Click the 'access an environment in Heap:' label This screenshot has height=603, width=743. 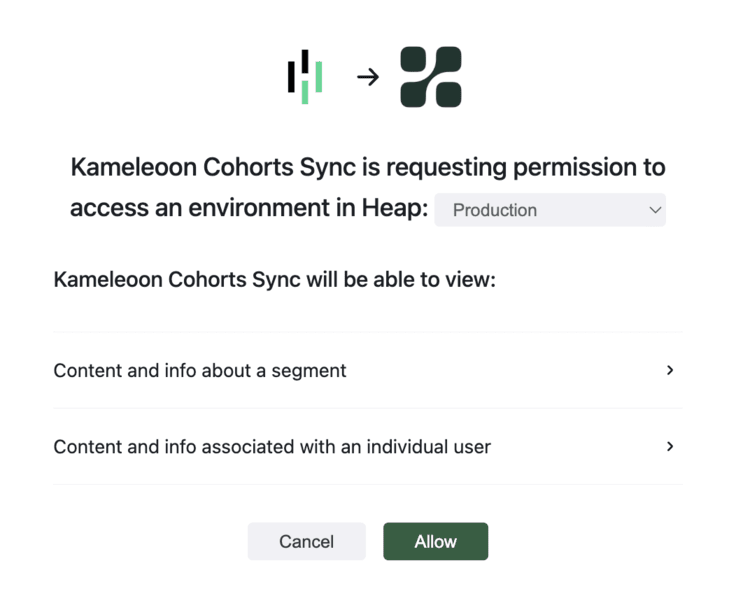tap(249, 208)
